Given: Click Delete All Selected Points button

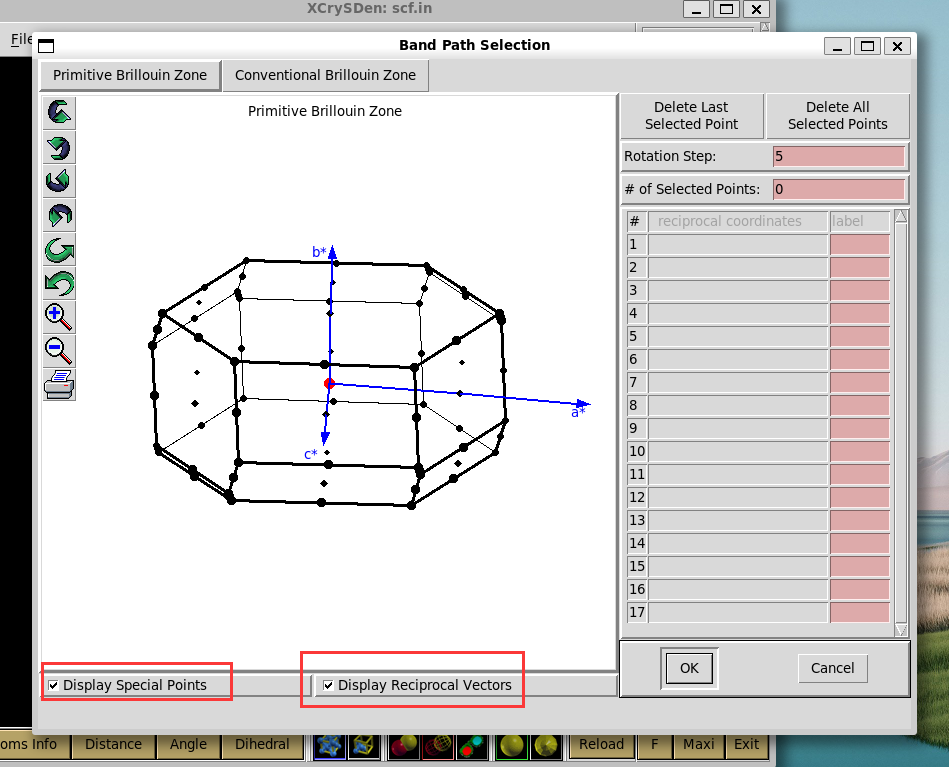Looking at the screenshot, I should tap(838, 116).
